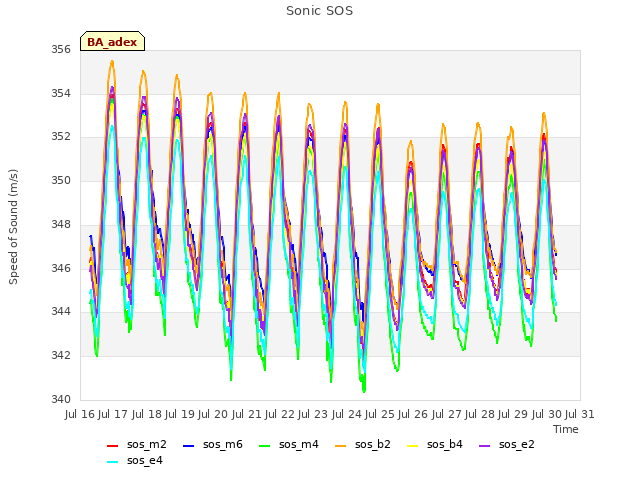
Task: Click the 342 y-axis tick value
Action: (61, 356)
